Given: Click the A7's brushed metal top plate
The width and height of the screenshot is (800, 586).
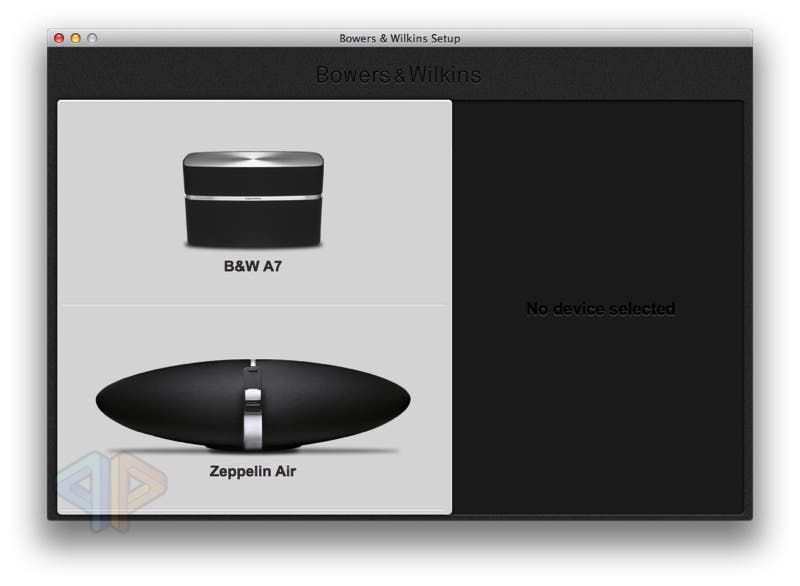Looking at the screenshot, I should pos(253,162).
